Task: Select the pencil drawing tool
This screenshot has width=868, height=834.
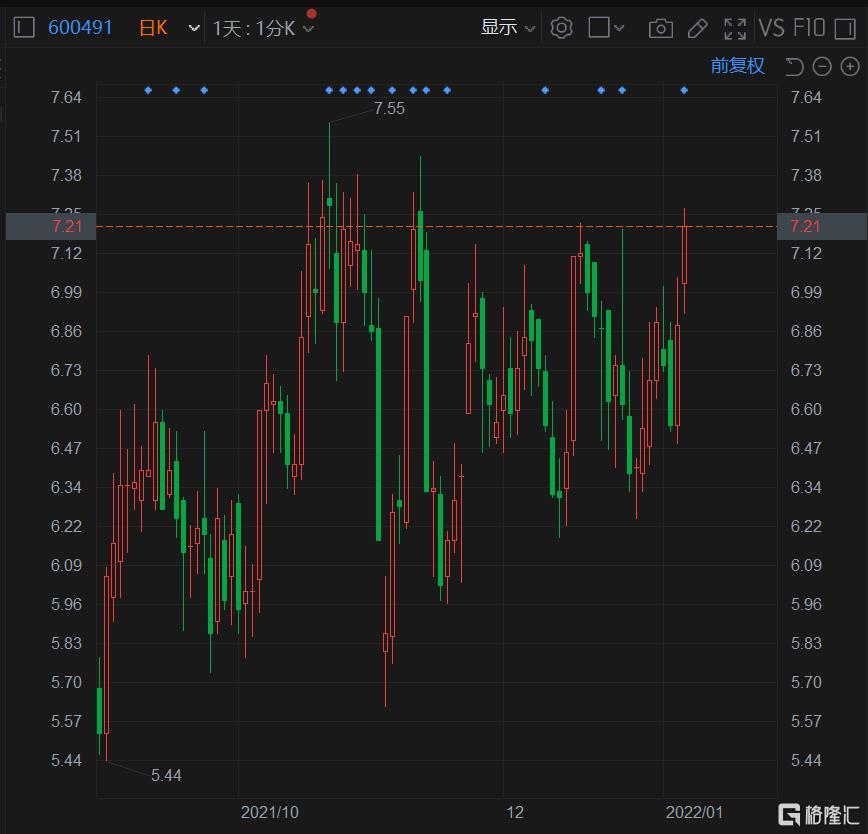Action: coord(698,28)
